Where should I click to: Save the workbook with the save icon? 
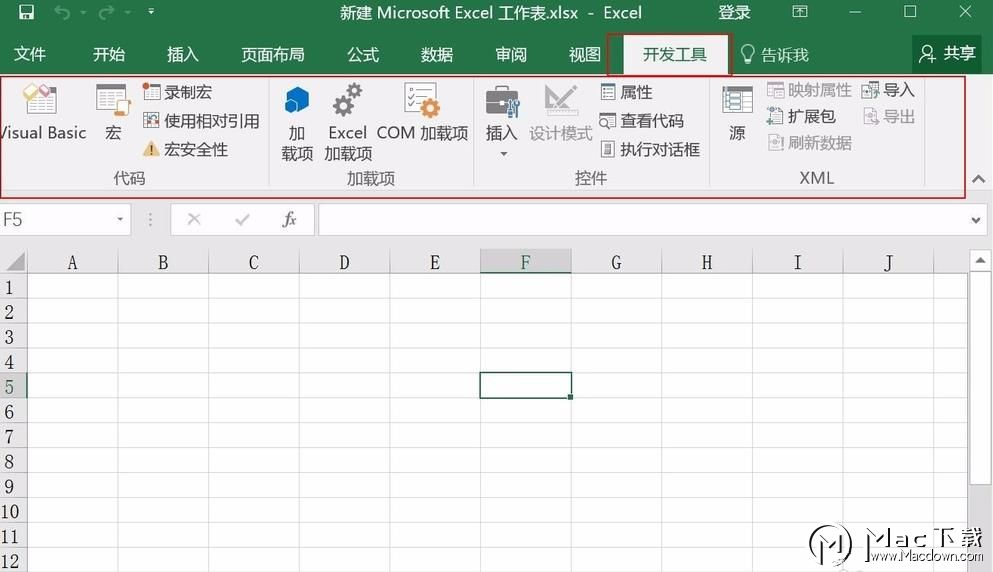tap(26, 12)
